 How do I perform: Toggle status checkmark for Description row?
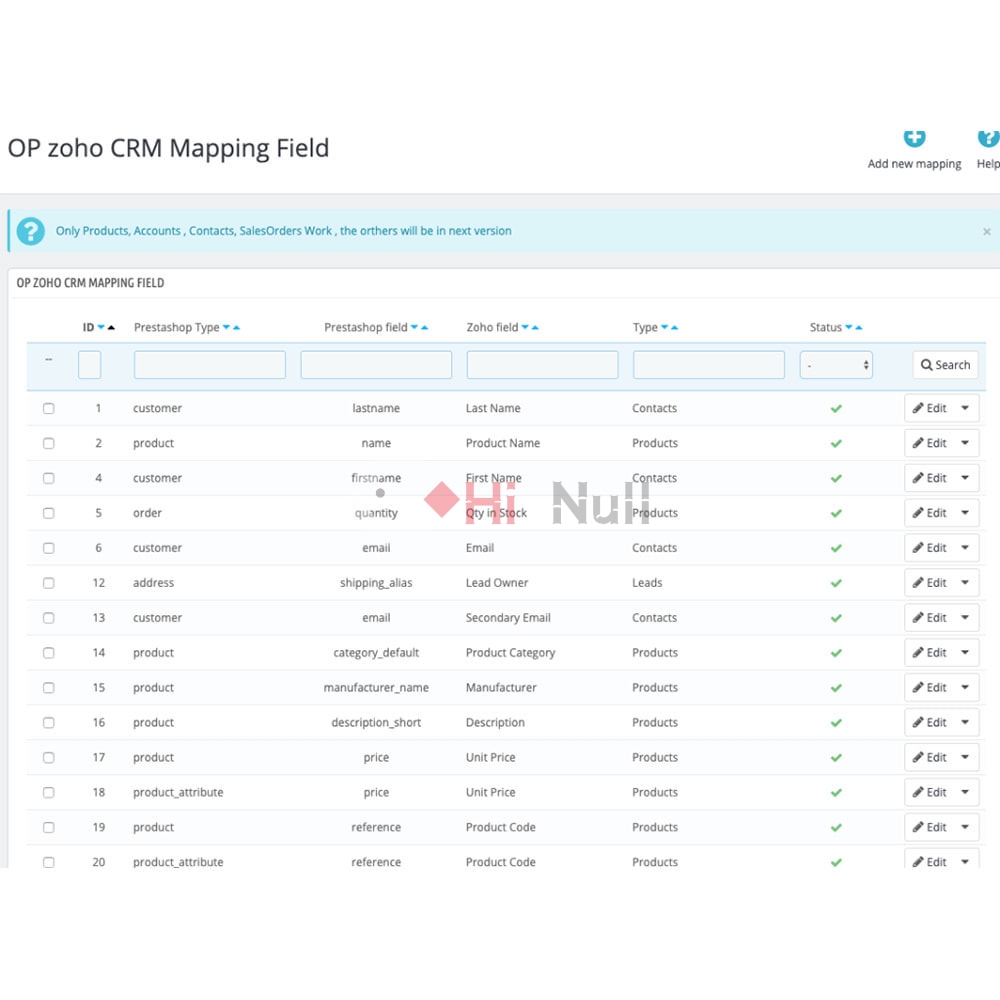click(836, 723)
